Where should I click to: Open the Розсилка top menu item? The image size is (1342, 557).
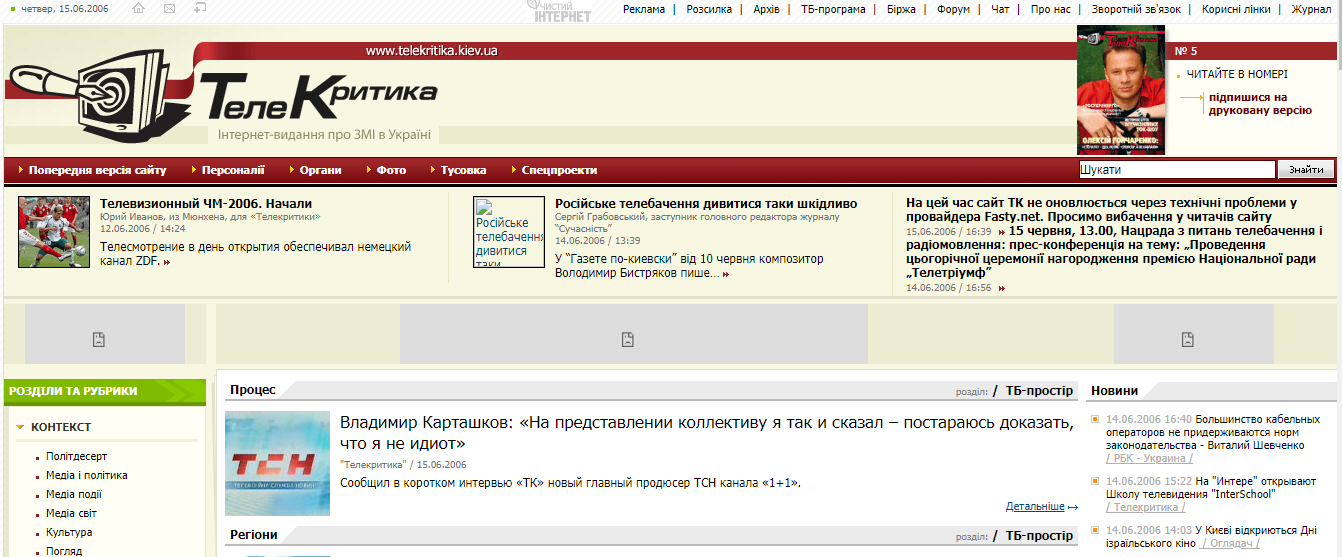click(709, 9)
